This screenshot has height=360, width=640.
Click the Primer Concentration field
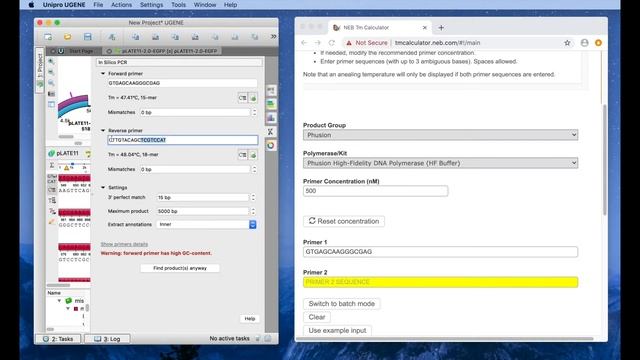(376, 191)
